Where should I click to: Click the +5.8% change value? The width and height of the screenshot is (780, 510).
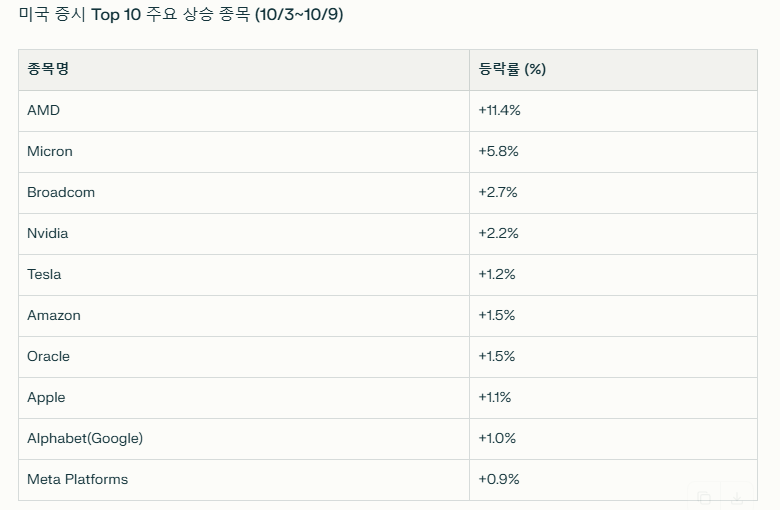pyautogui.click(x=498, y=152)
